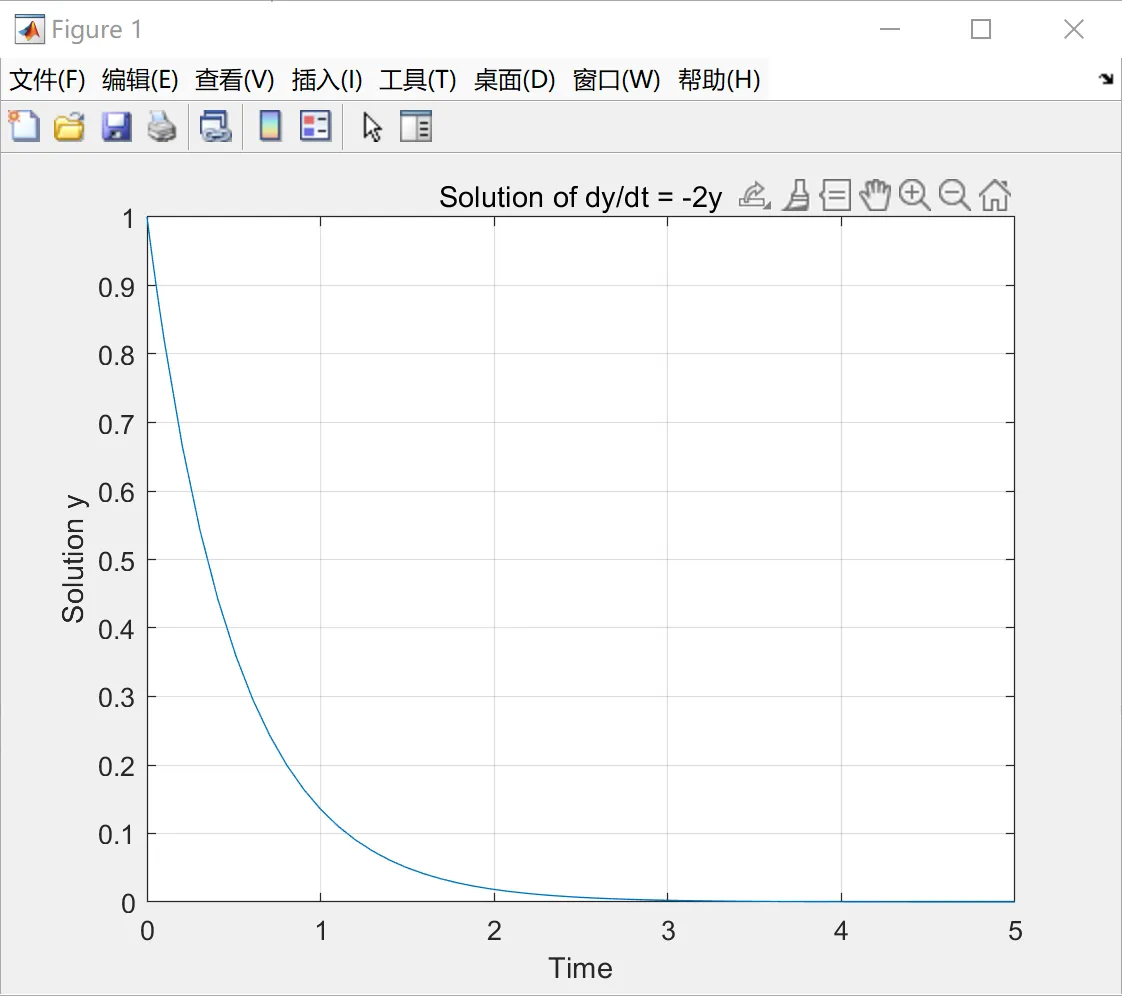The height and width of the screenshot is (996, 1122).
Task: Open the 桌面(D) menu
Action: (x=514, y=79)
